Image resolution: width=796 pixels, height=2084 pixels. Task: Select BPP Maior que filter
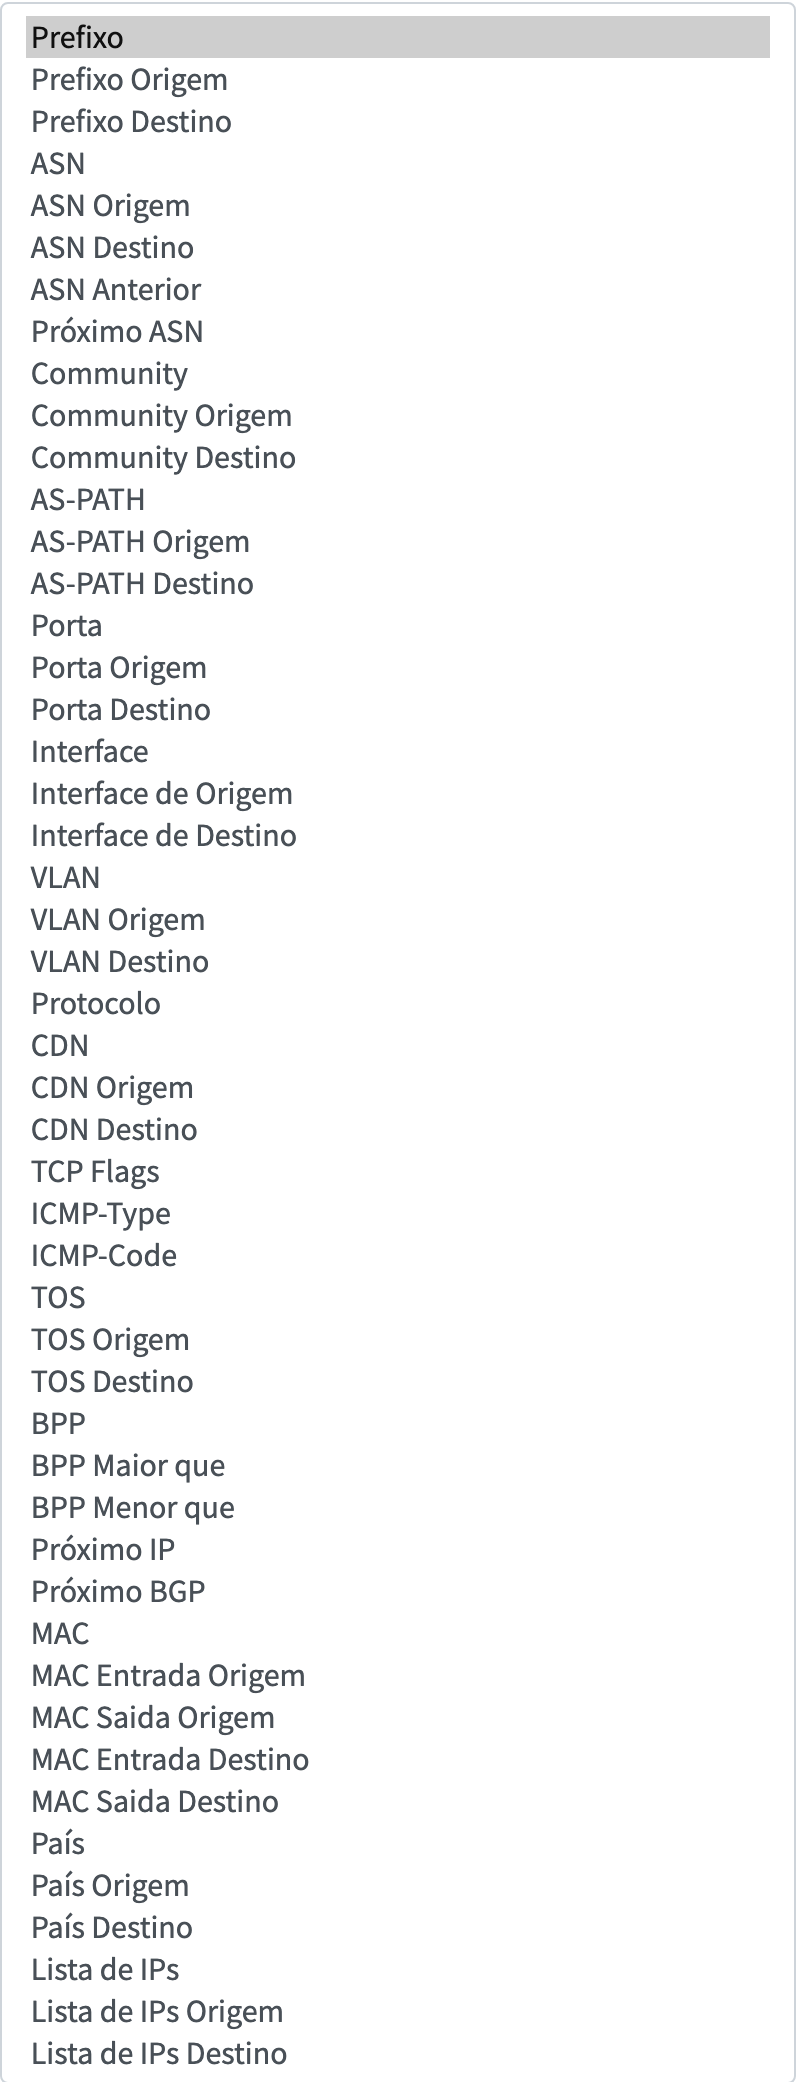pyautogui.click(x=398, y=1465)
